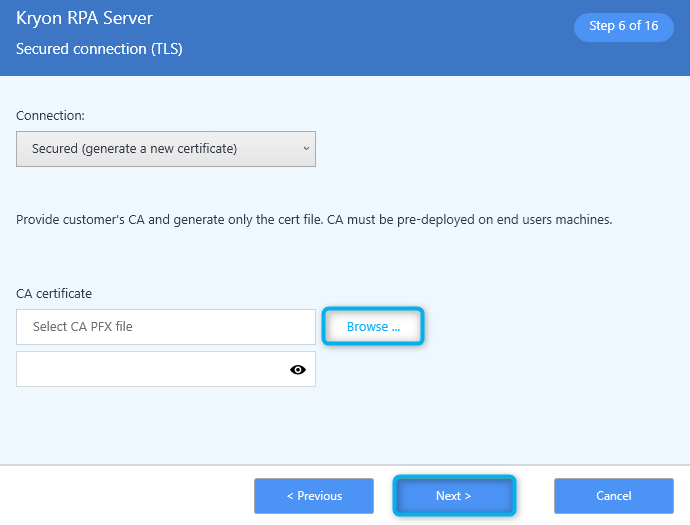Image resolution: width=690 pixels, height=525 pixels.
Task: Click the 'Step 6 of 16' badge
Action: (x=624, y=26)
